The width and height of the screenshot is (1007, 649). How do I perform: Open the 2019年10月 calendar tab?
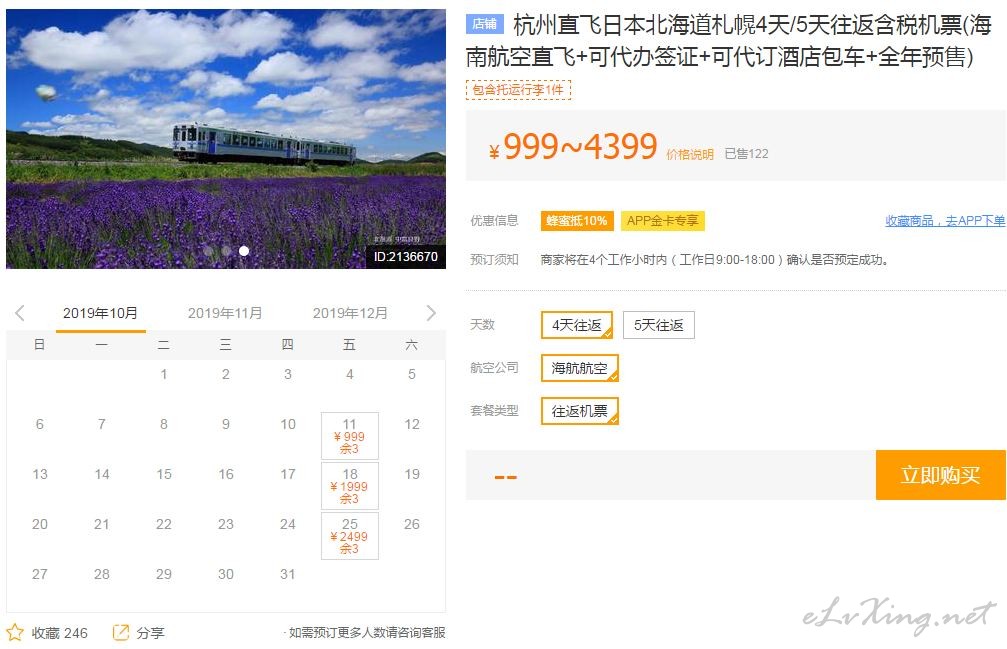pos(100,313)
